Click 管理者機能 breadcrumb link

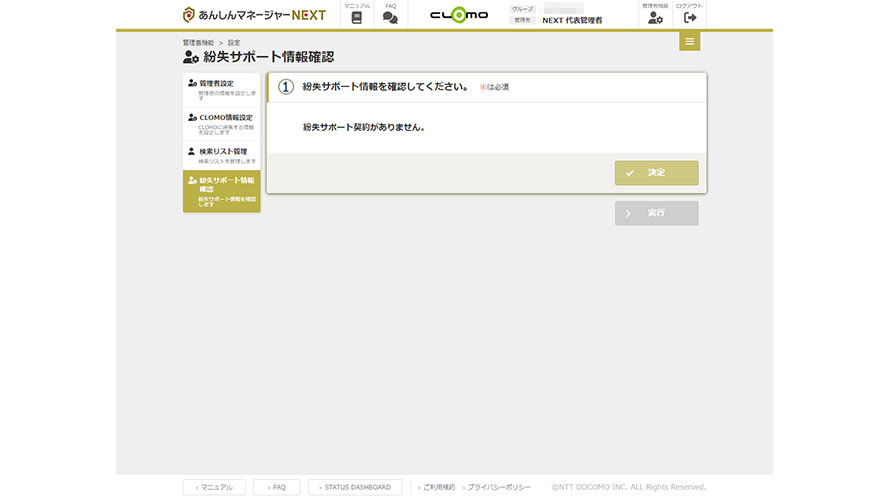coord(198,43)
